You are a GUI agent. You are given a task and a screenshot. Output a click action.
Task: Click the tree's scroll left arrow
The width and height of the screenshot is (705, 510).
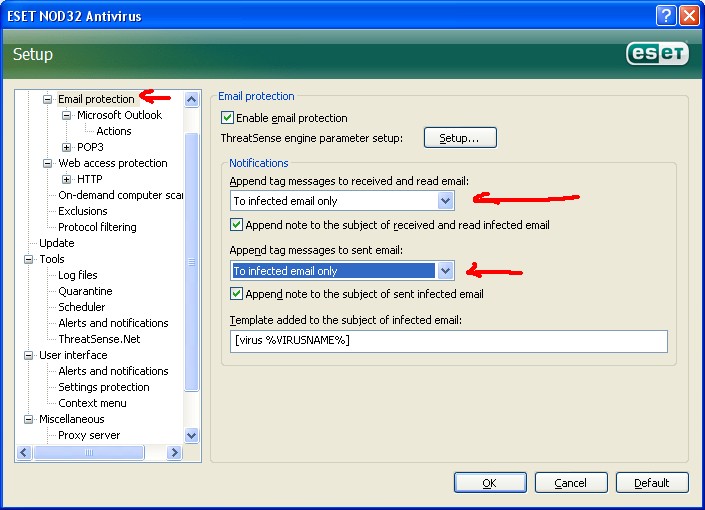24,452
